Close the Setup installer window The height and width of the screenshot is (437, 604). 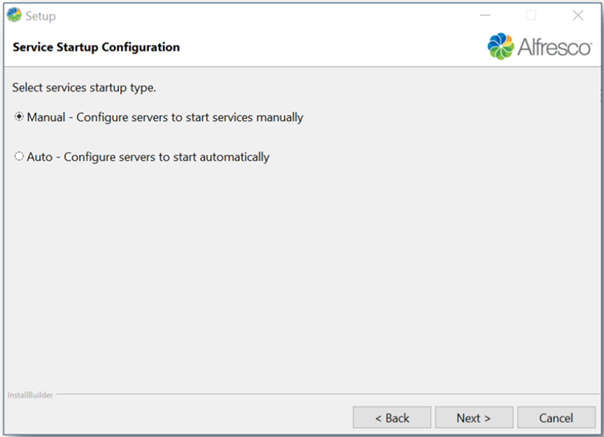pyautogui.click(x=577, y=16)
